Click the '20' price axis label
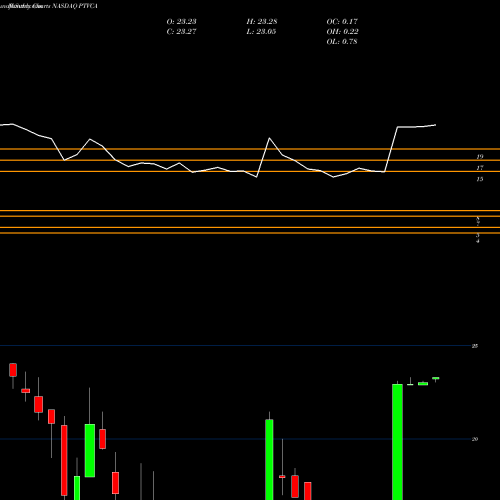Screen dimensions: 500x500 (x=475, y=439)
